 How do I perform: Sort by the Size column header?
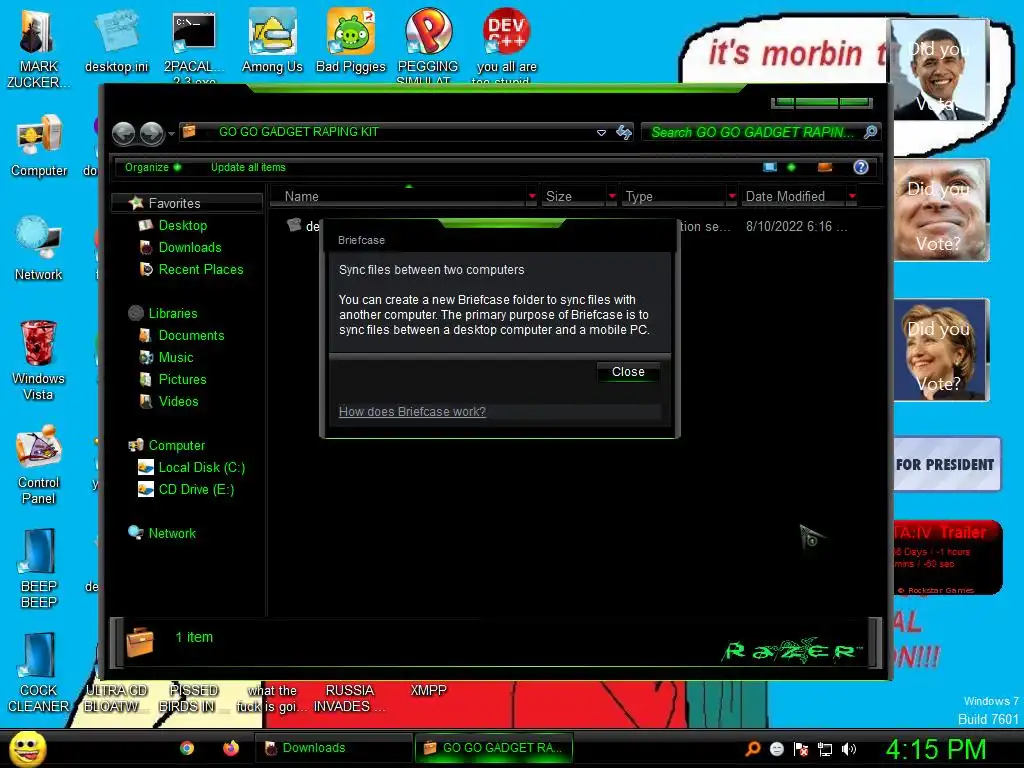tap(573, 197)
